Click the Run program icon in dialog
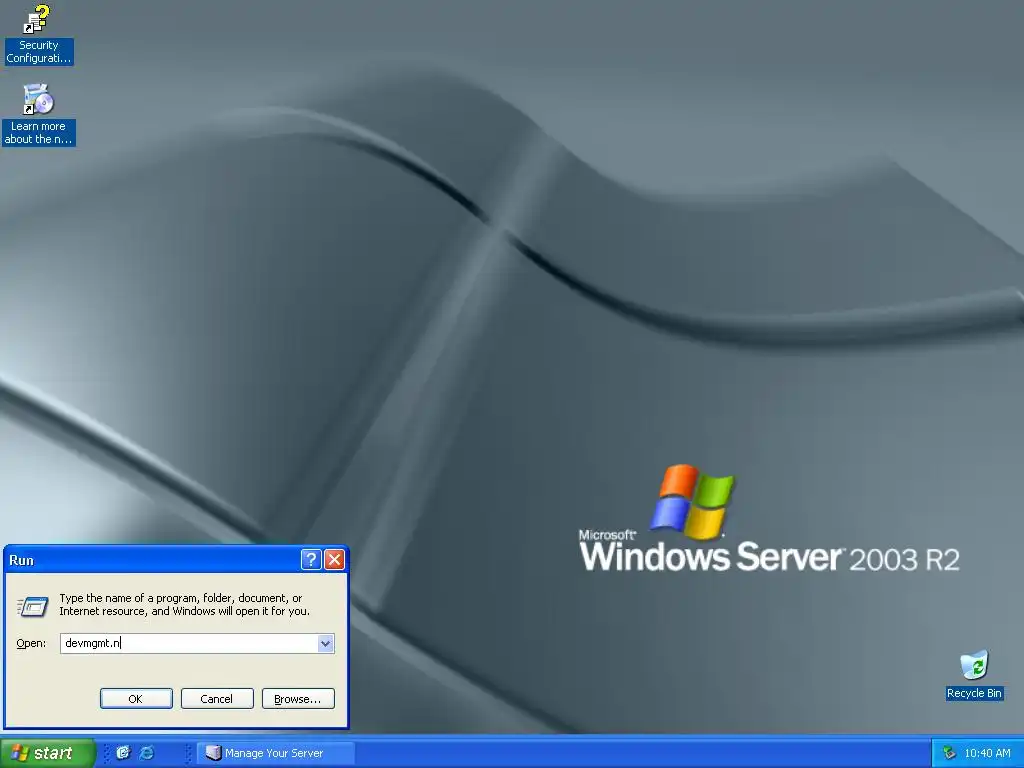This screenshot has width=1024, height=768. pos(32,606)
